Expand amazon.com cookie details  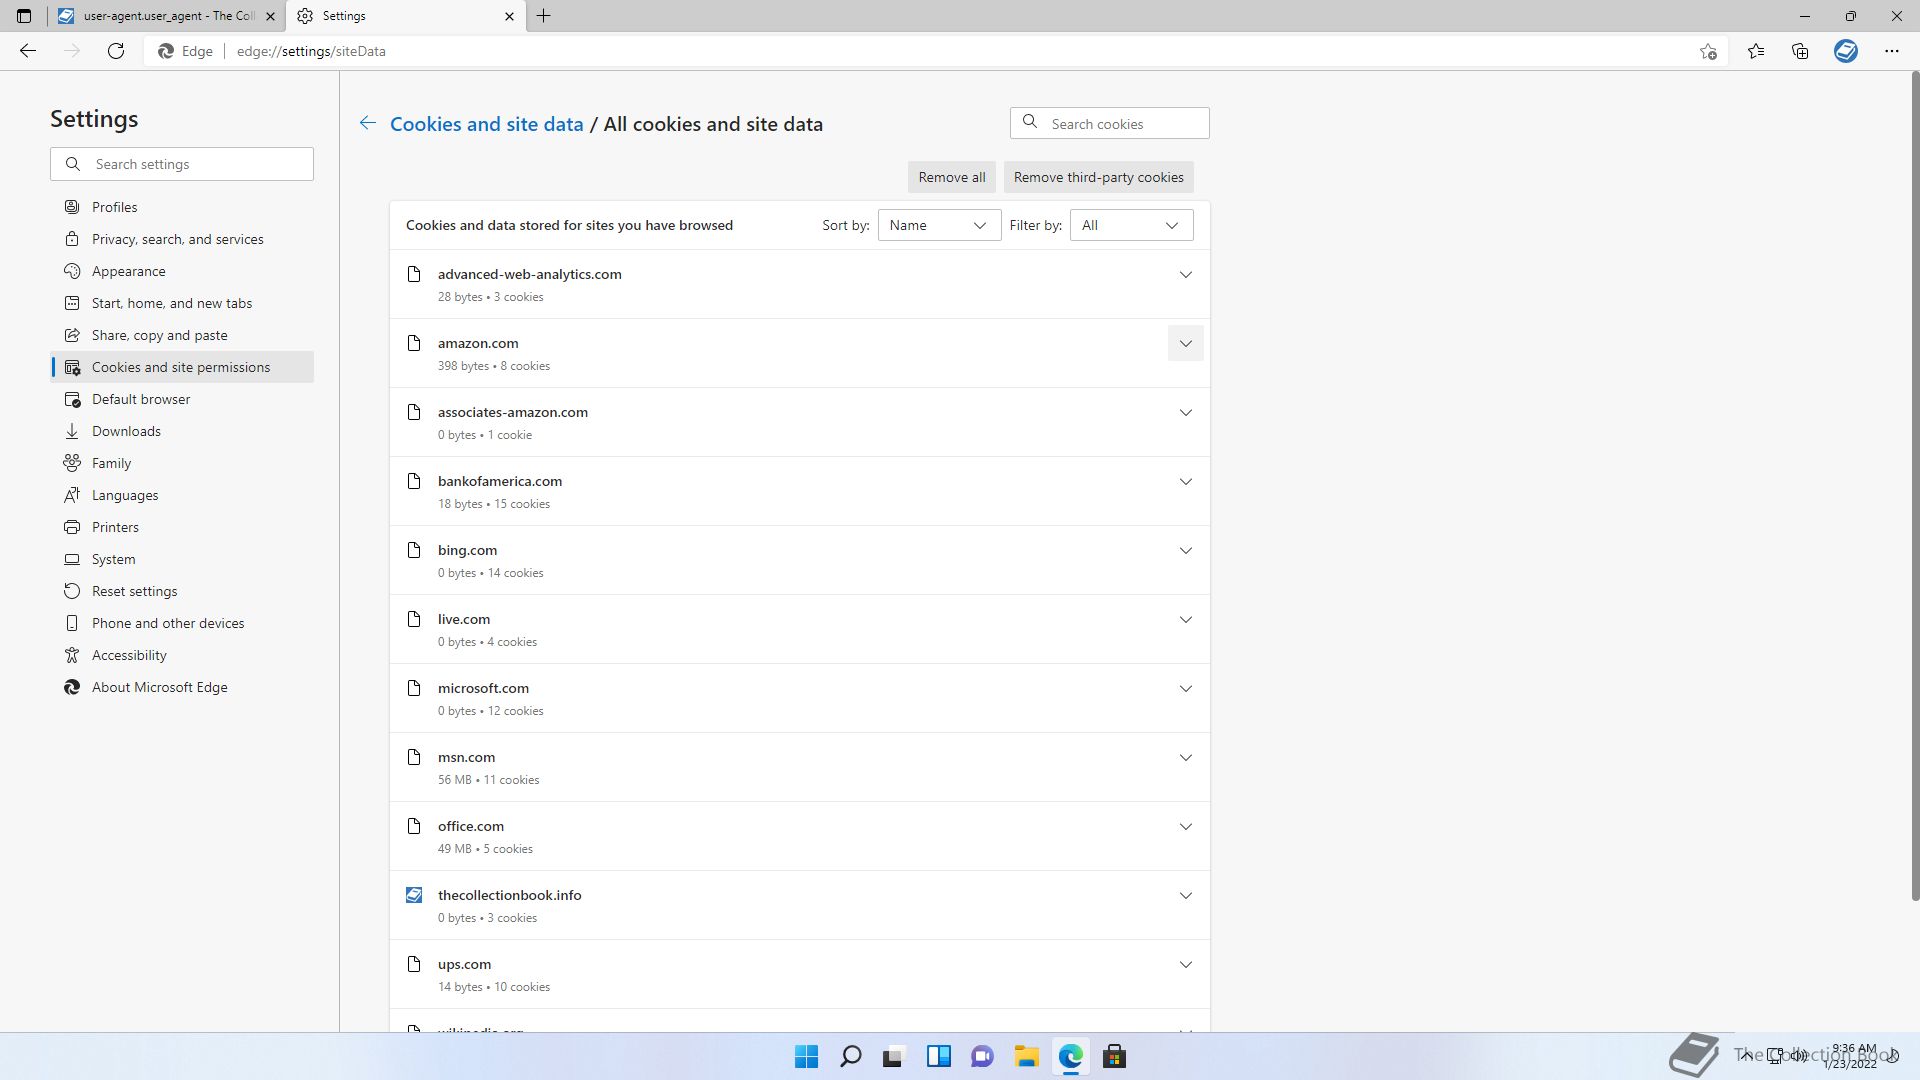pos(1185,343)
